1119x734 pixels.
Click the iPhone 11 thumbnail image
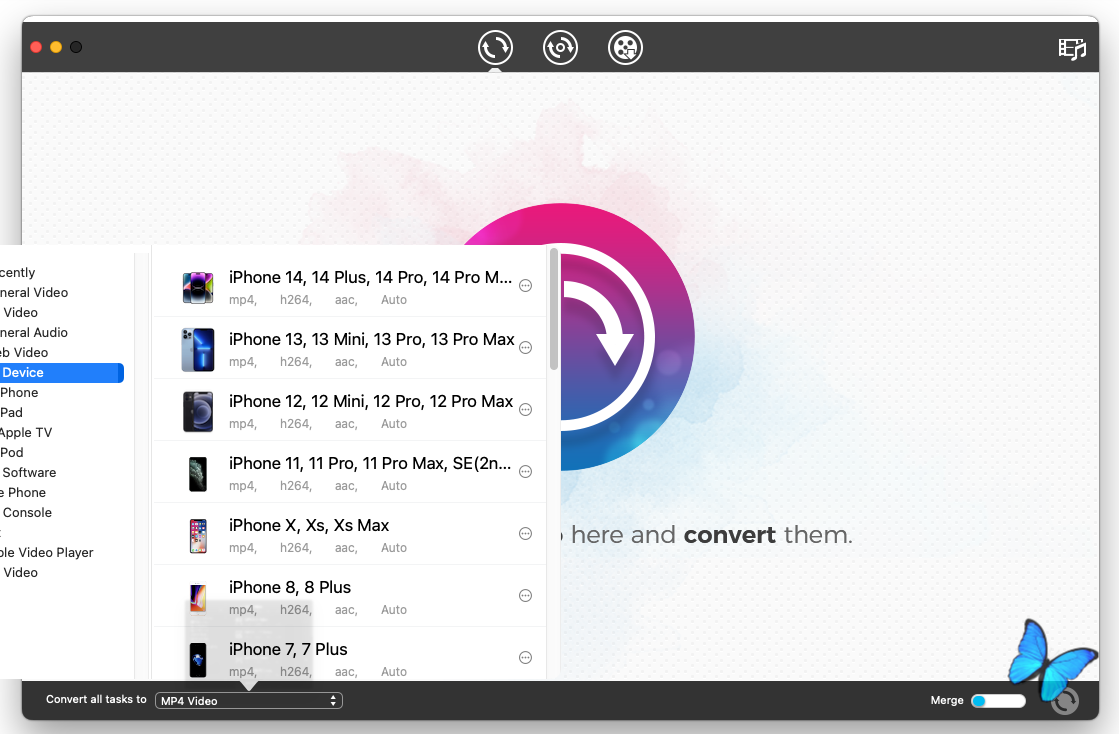click(198, 474)
